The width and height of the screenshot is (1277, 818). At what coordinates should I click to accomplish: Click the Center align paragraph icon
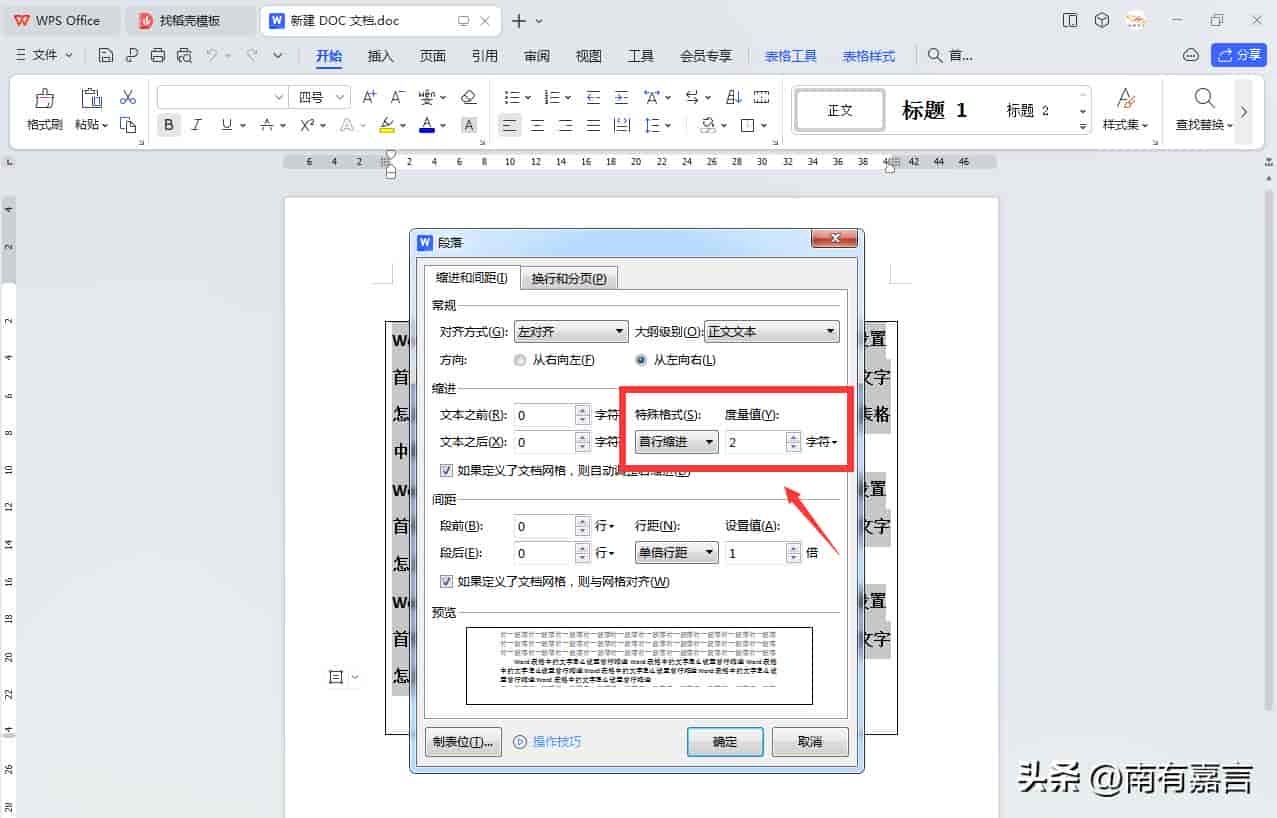click(538, 125)
